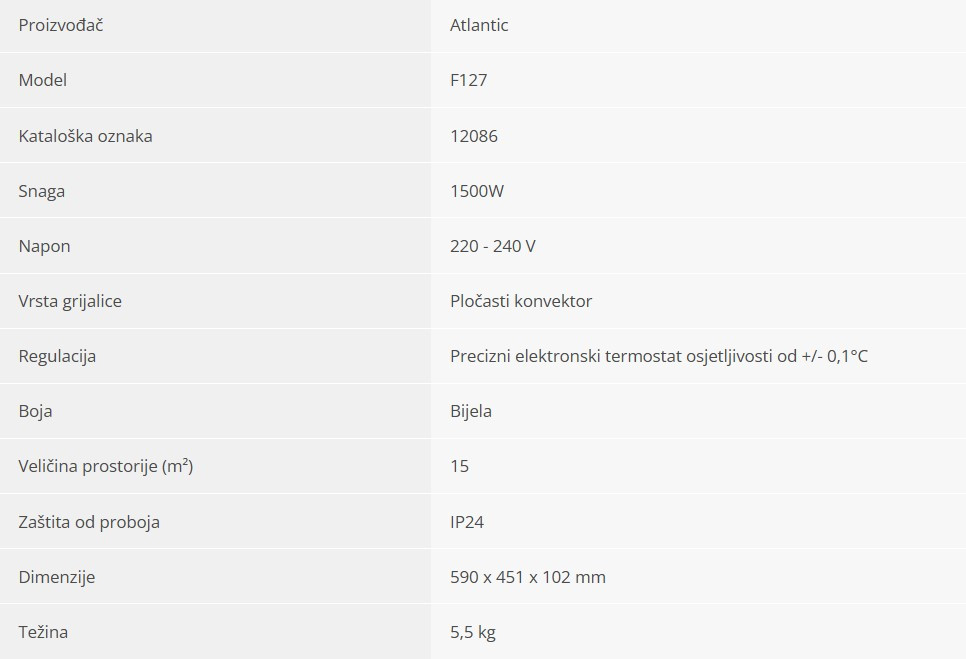966x659 pixels.
Task: Click the "Snaga" row label
Action: coord(42,191)
